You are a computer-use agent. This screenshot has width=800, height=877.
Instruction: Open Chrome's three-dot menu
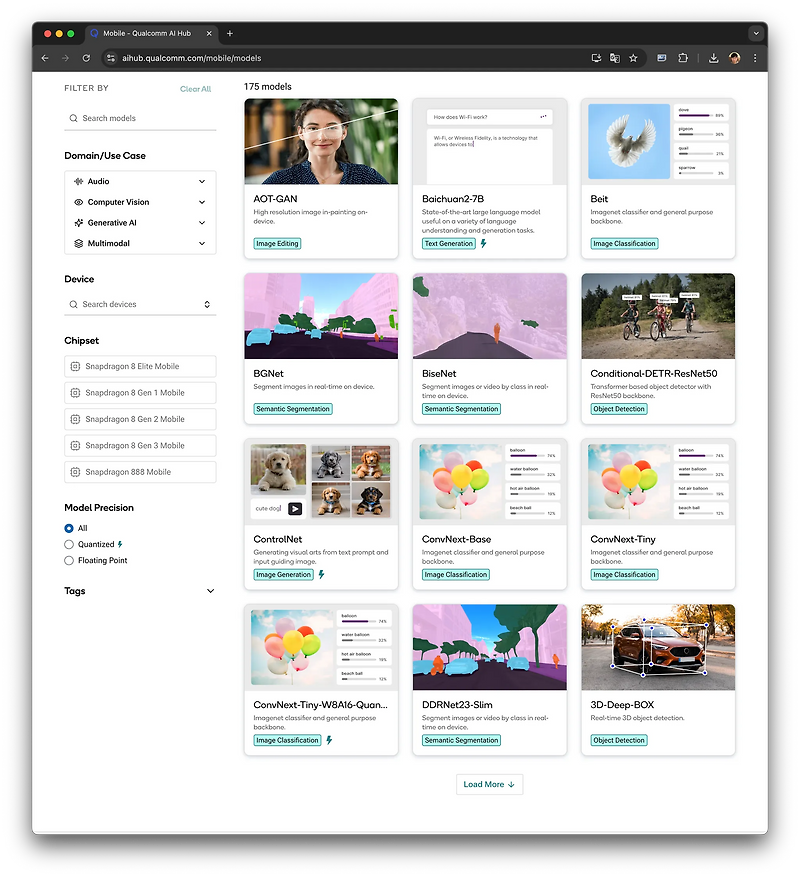click(756, 58)
